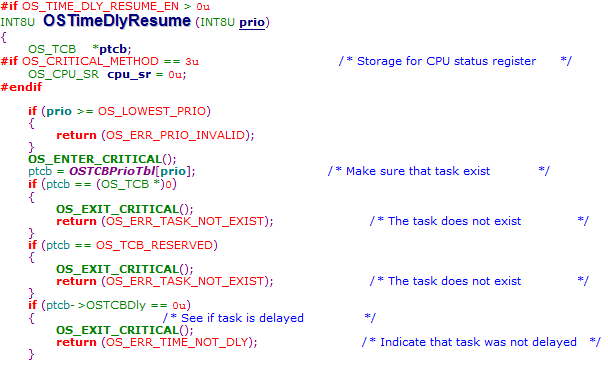Click OS_ERR_TASK_NOT_EXIST under the OS_TCB_RESERVED check
Image resolution: width=608 pixels, height=366 pixels.
pyautogui.click(x=185, y=281)
